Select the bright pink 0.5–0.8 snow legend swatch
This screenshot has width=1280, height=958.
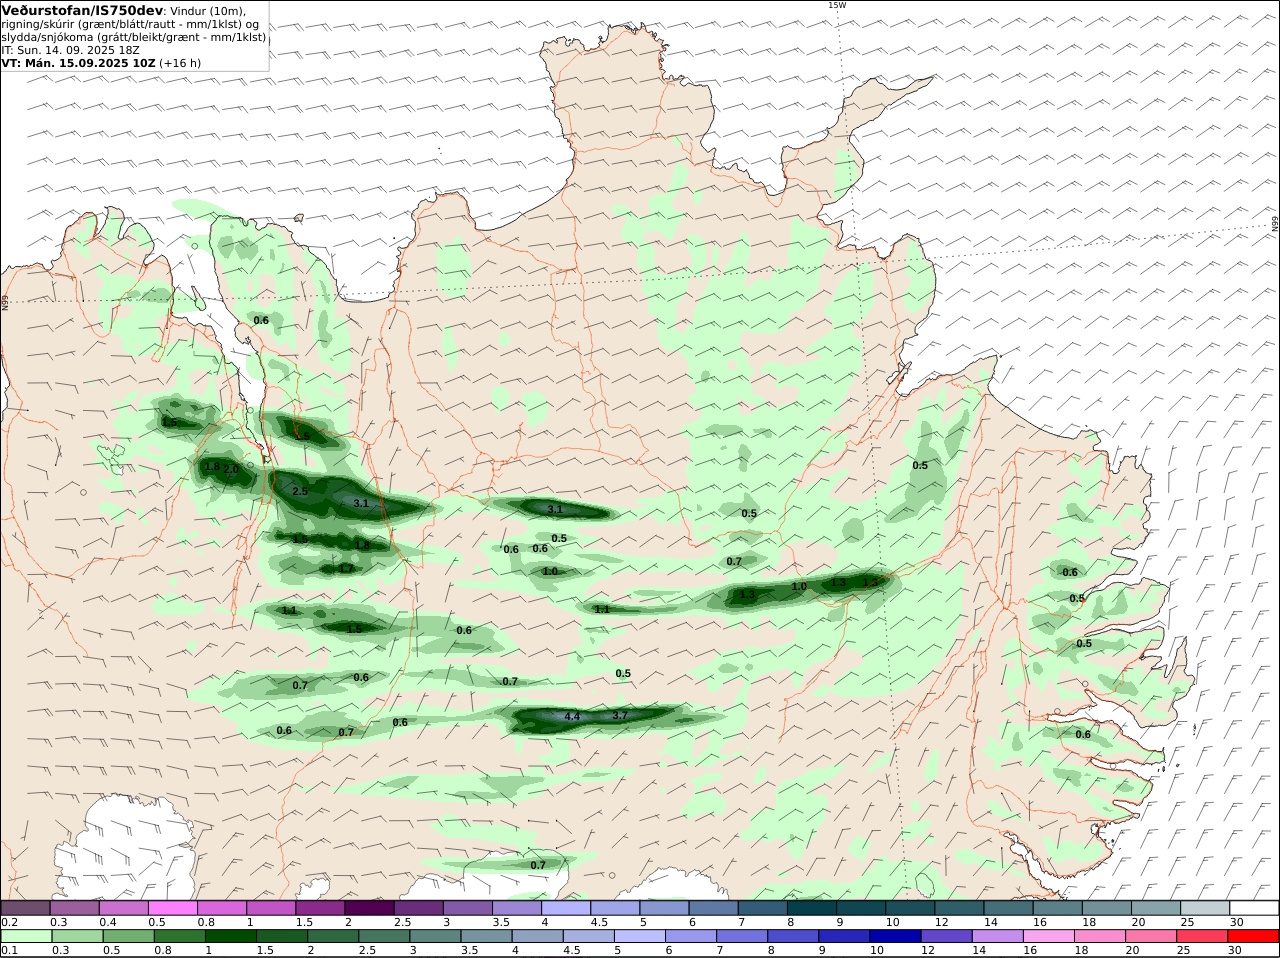point(173,908)
